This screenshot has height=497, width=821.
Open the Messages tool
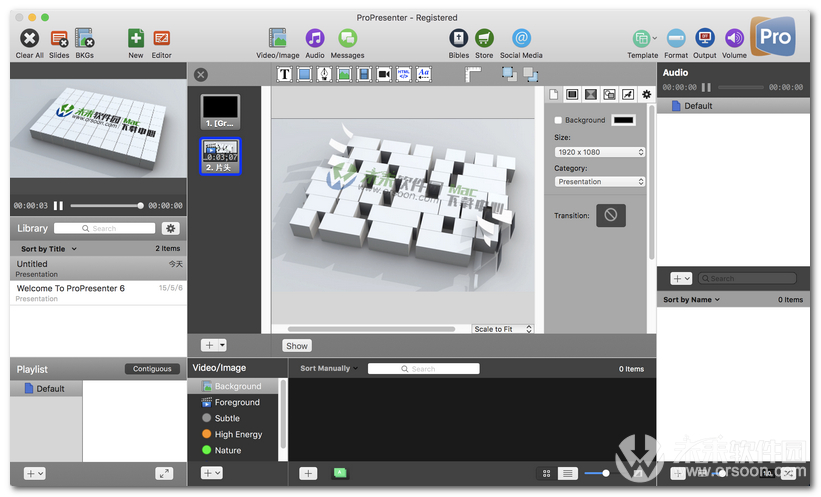click(x=347, y=39)
